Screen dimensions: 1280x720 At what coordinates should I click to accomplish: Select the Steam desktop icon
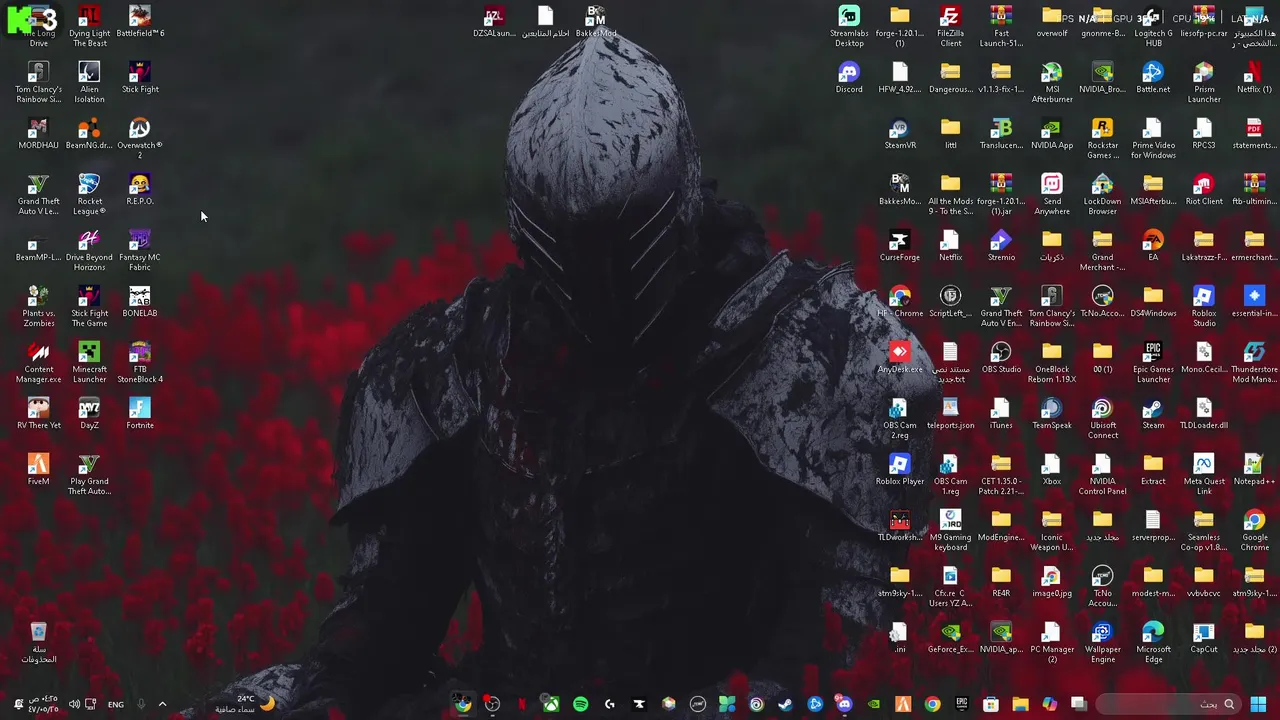[x=1153, y=415]
